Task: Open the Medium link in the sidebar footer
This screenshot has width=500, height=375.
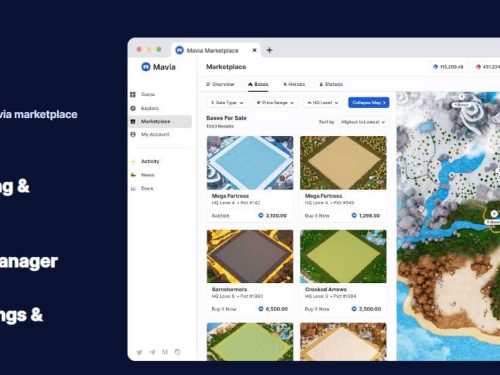Action: click(165, 352)
